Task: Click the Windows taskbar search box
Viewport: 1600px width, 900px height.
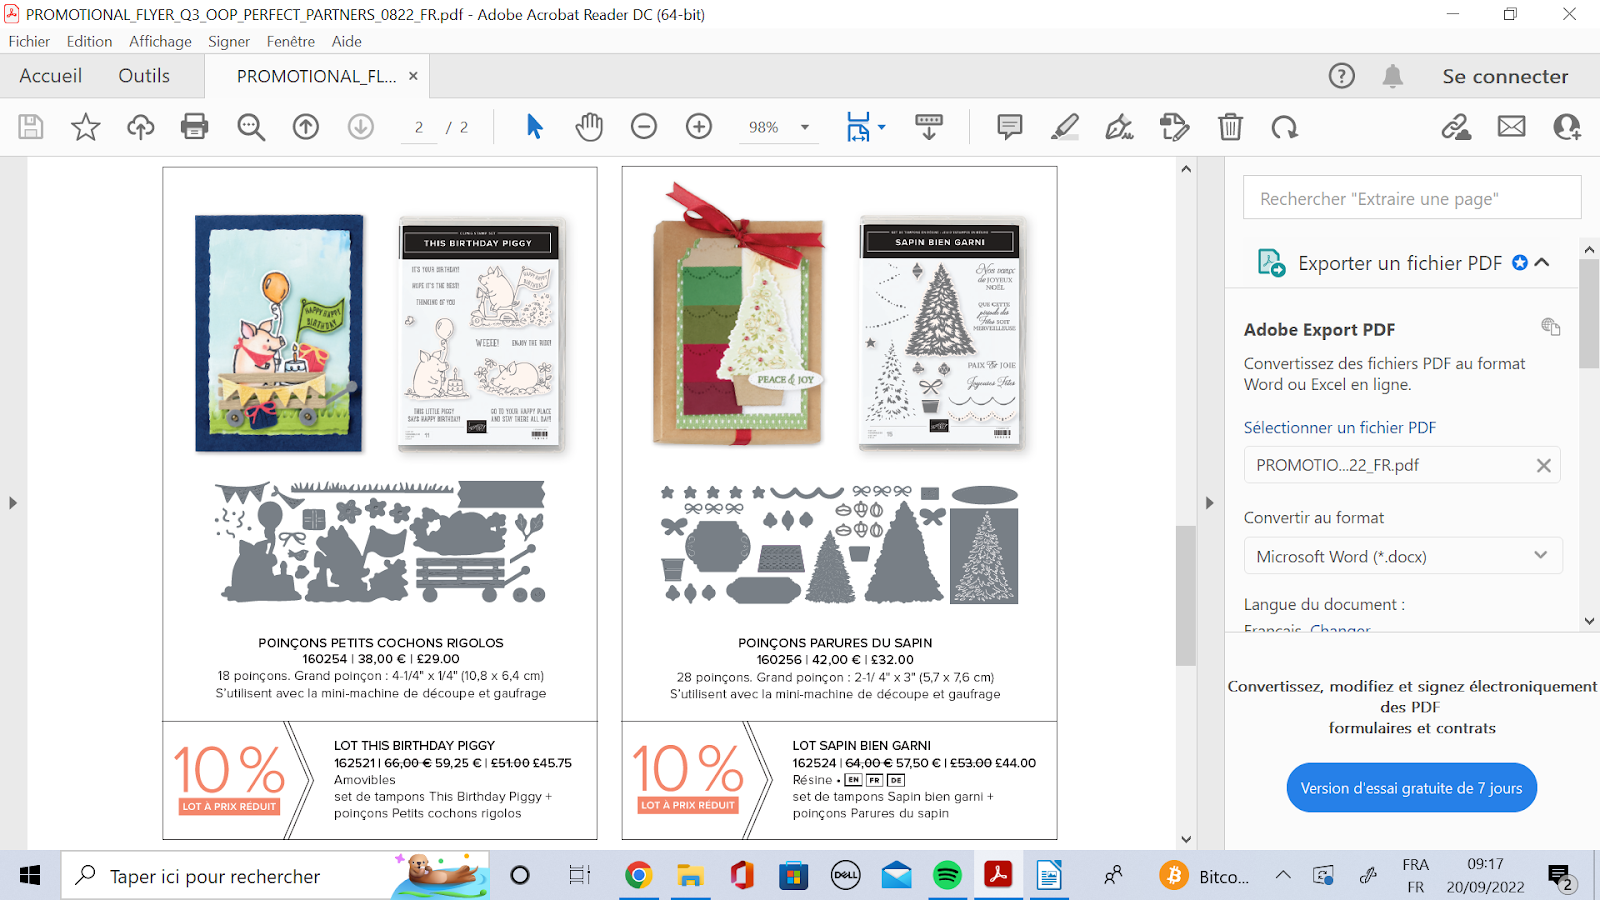Action: tap(275, 876)
